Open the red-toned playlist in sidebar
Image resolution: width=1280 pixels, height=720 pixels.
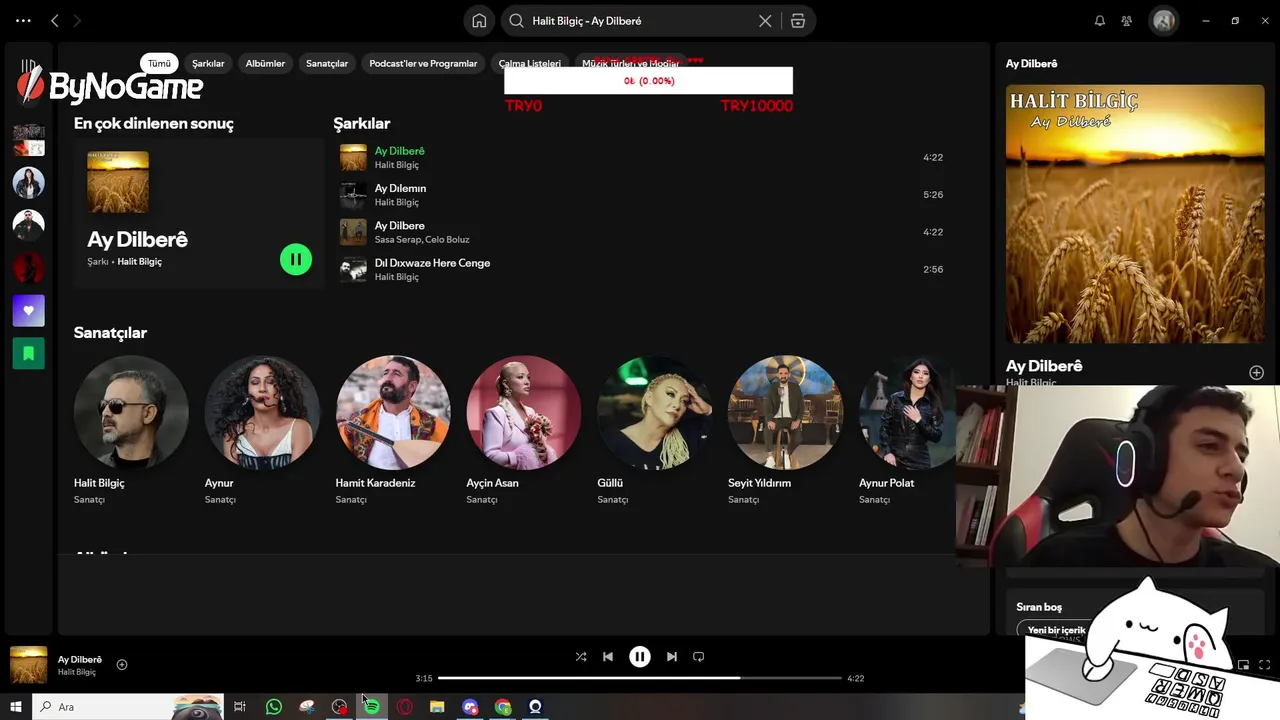tap(28, 268)
